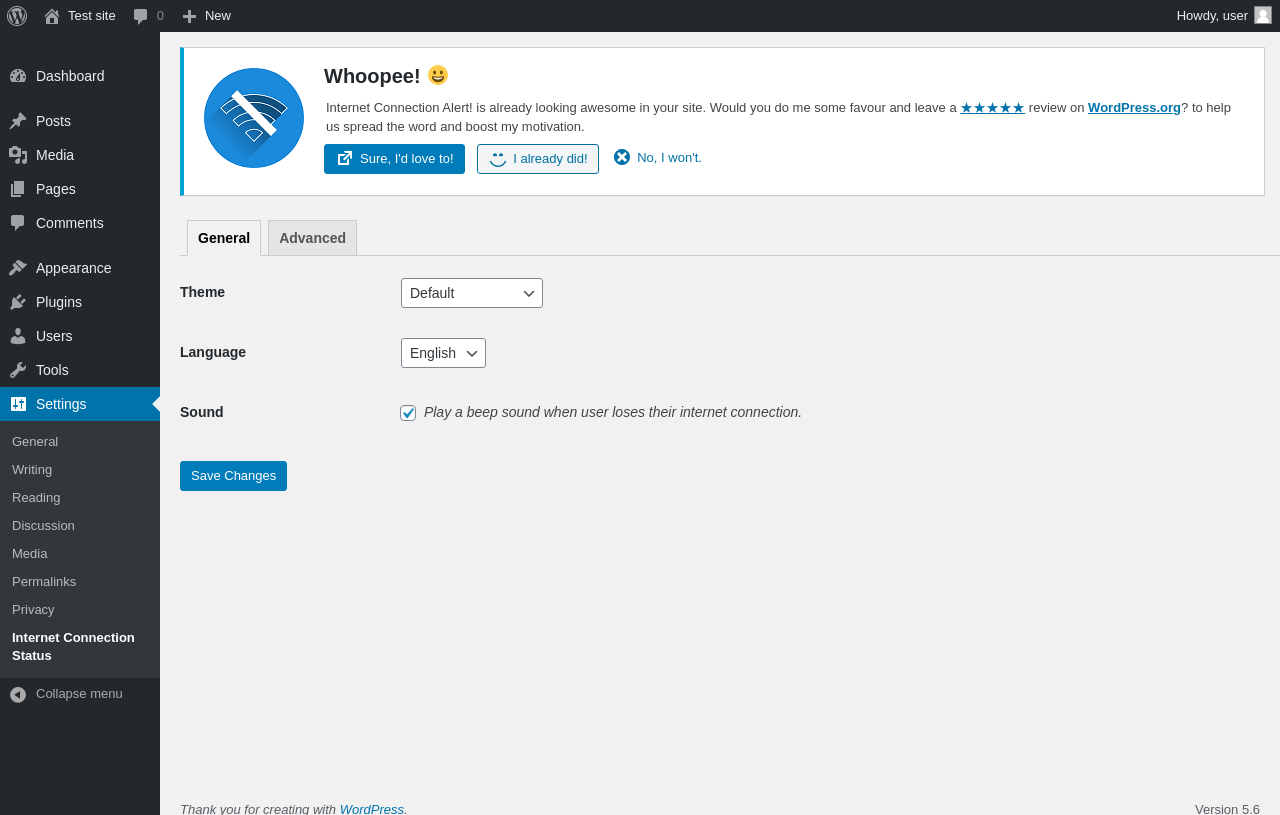Click the Appearance paintbrush icon
Screen dimensions: 1280x815
(x=18, y=268)
